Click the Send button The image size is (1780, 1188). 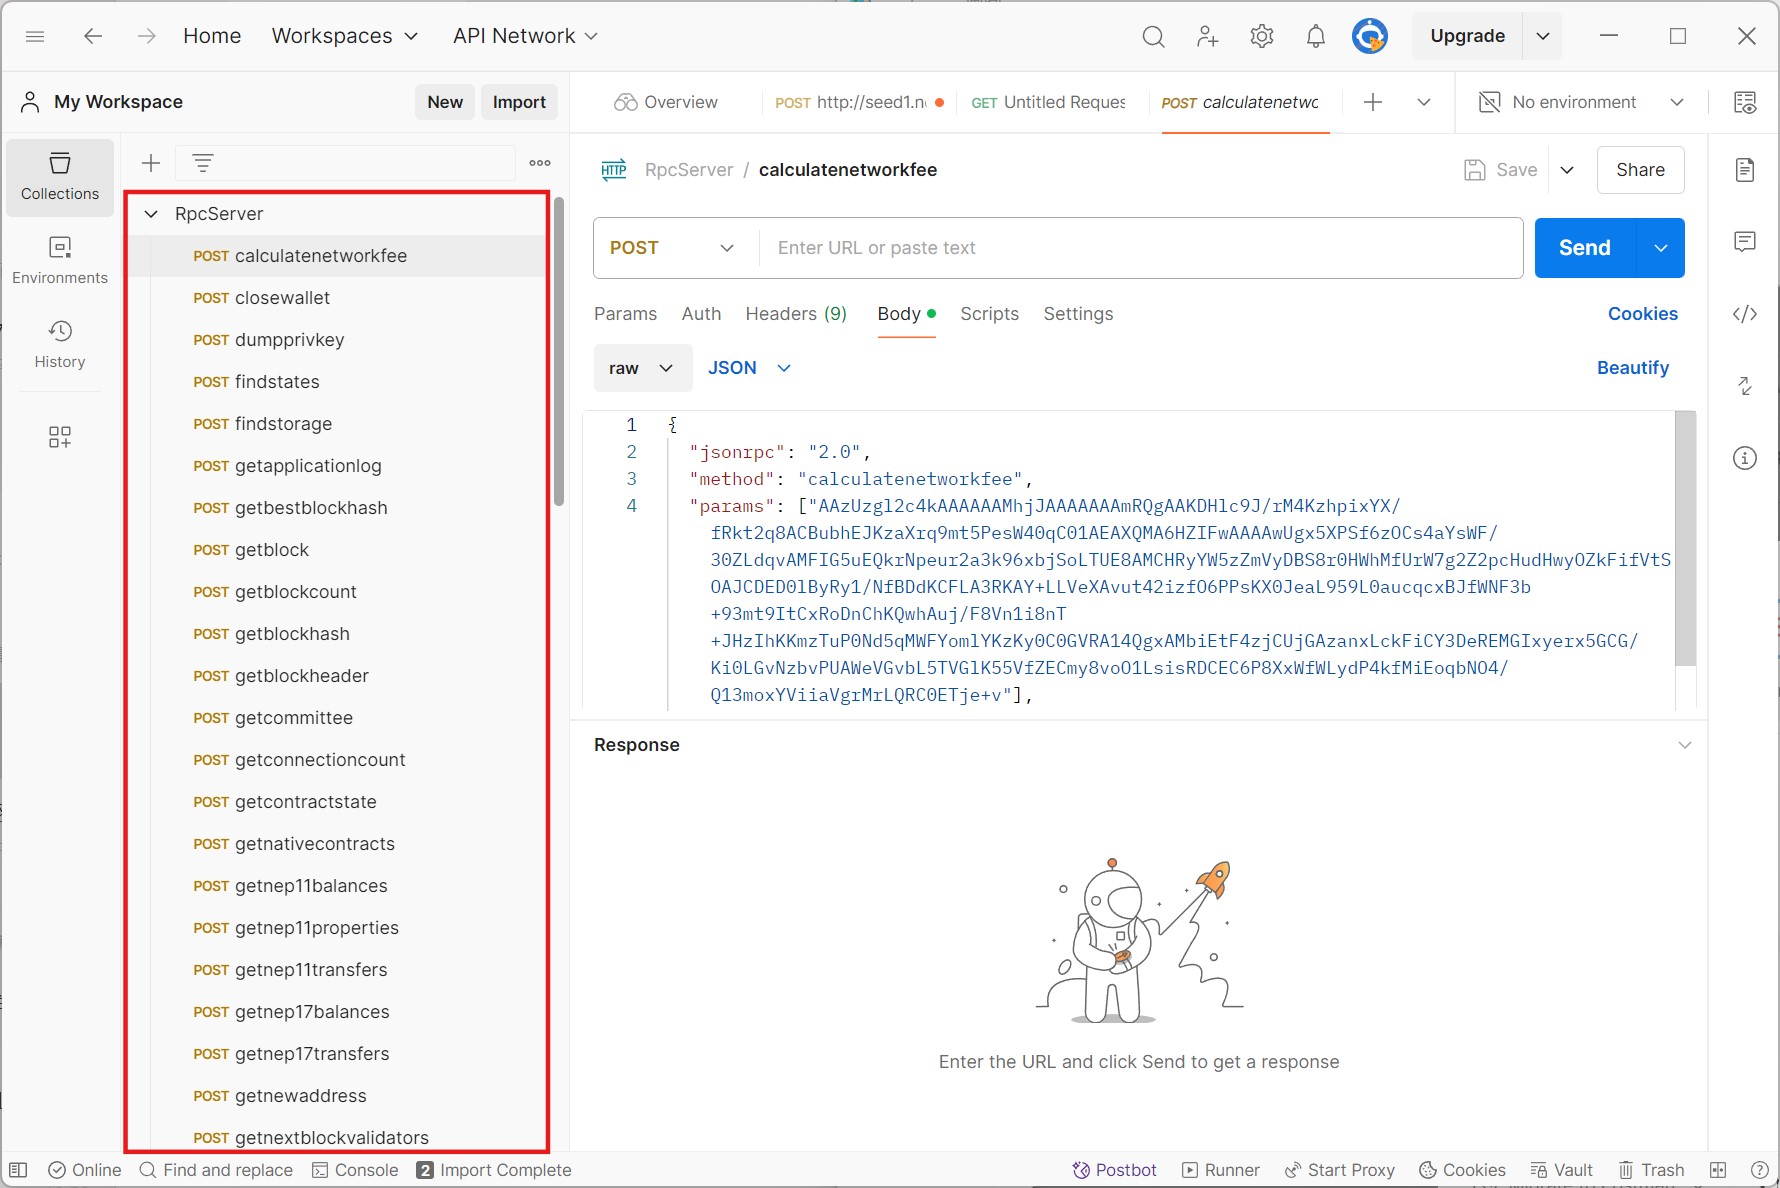click(x=1585, y=248)
